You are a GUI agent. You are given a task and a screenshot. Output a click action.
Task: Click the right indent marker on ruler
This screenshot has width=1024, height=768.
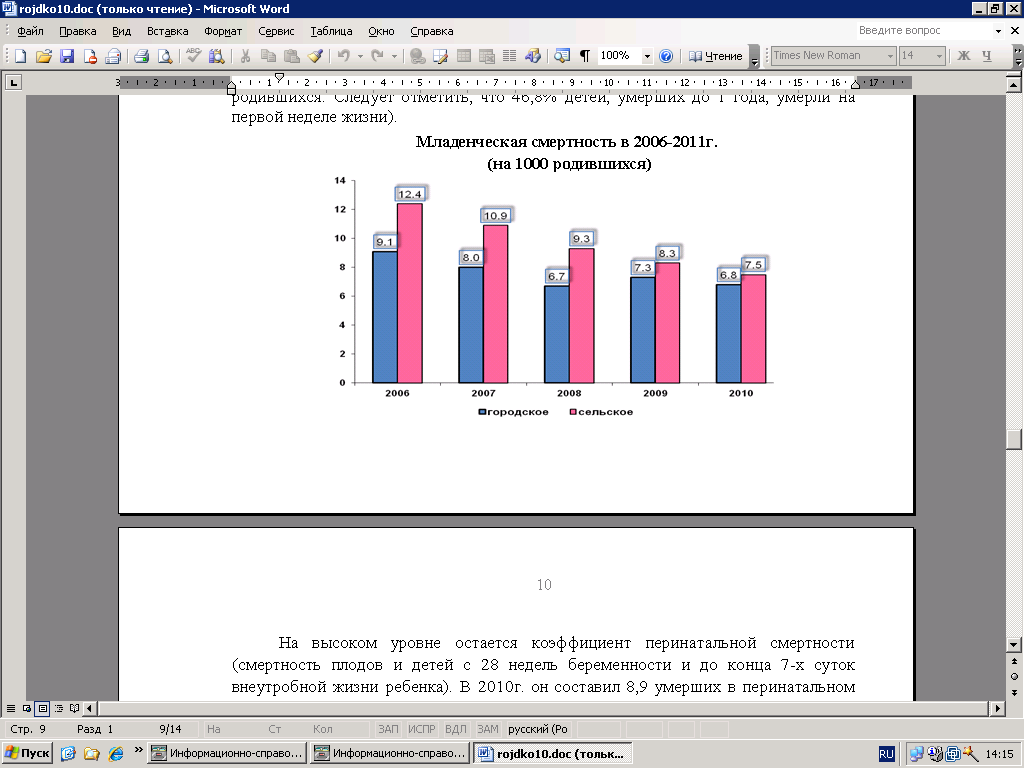(856, 85)
